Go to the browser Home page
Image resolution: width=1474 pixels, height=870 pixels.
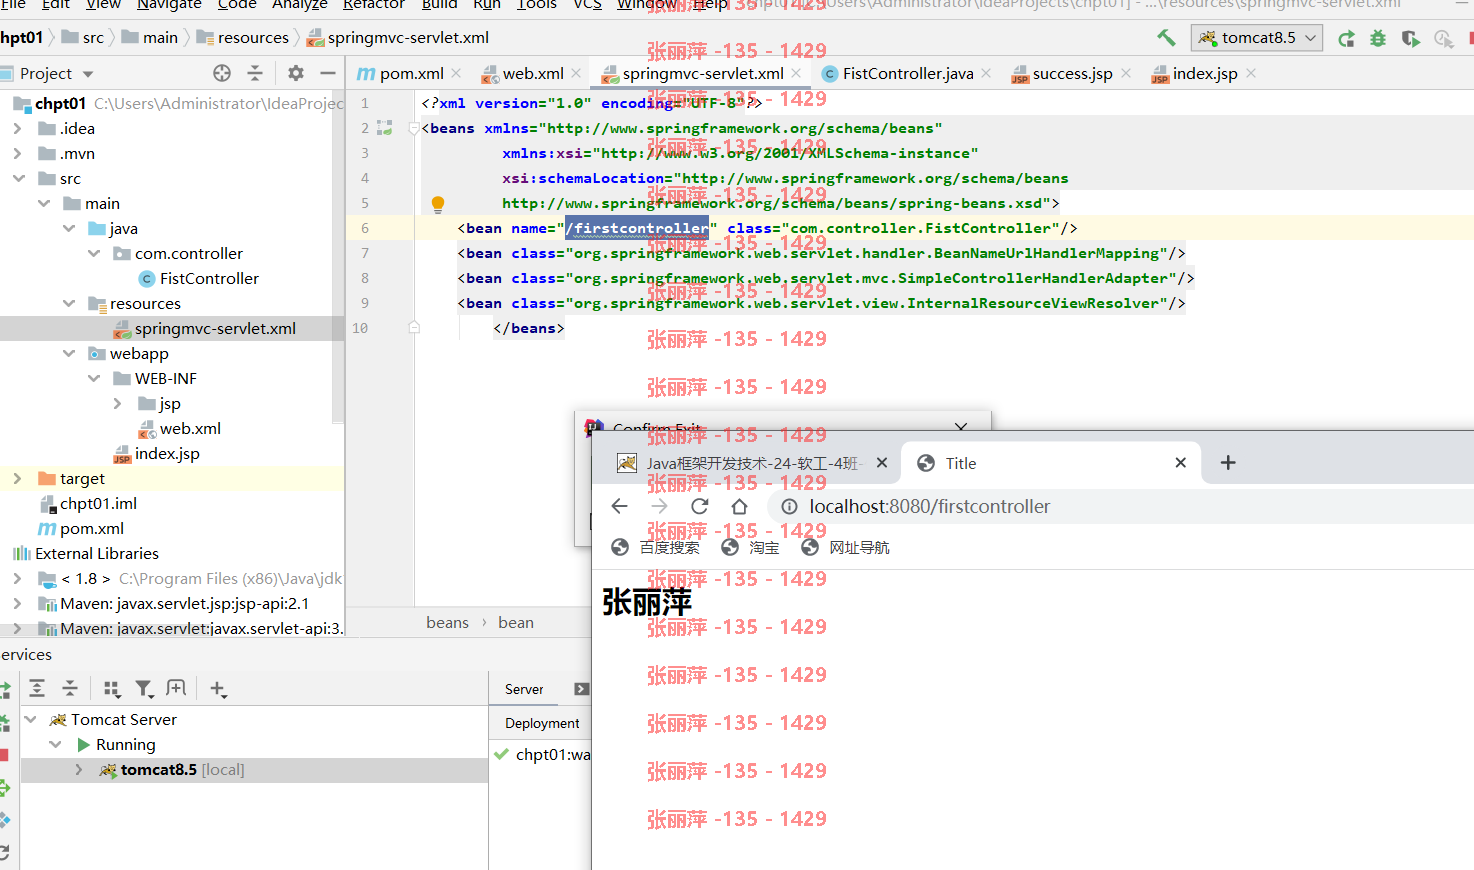pos(739,506)
